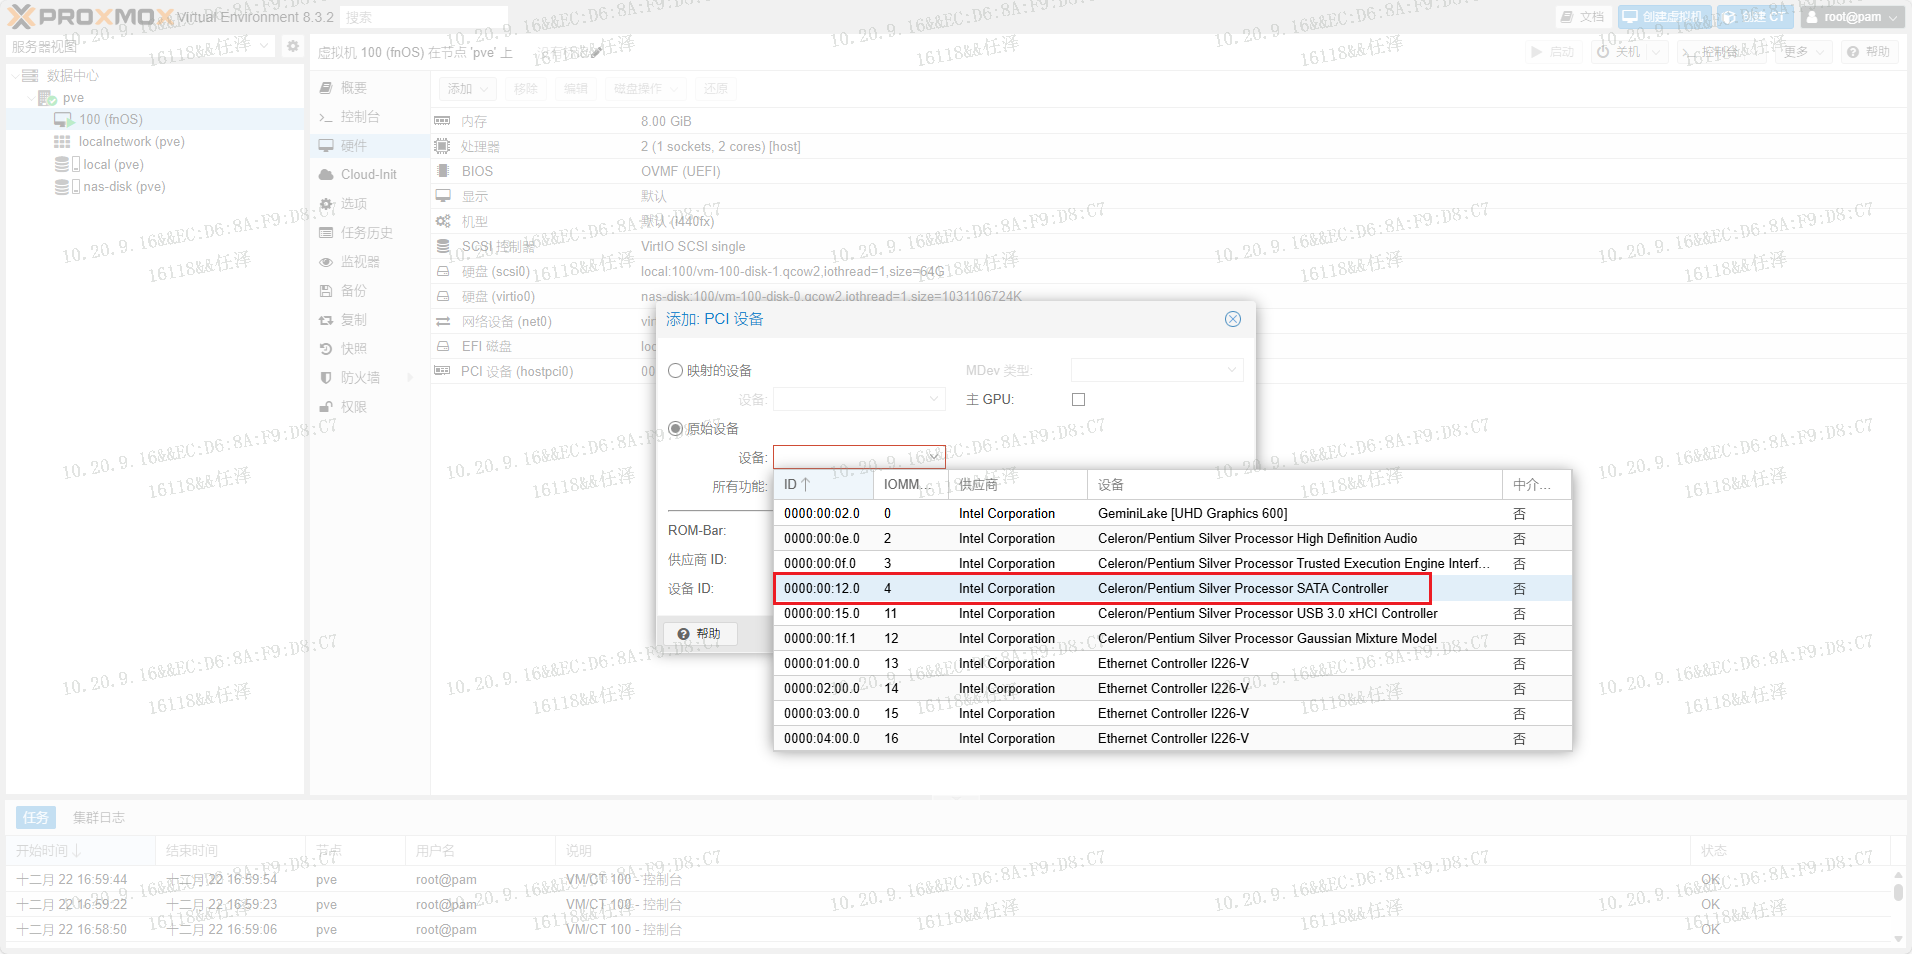Click the nas-disk (pve) storage icon
1912x954 pixels.
pyautogui.click(x=62, y=187)
